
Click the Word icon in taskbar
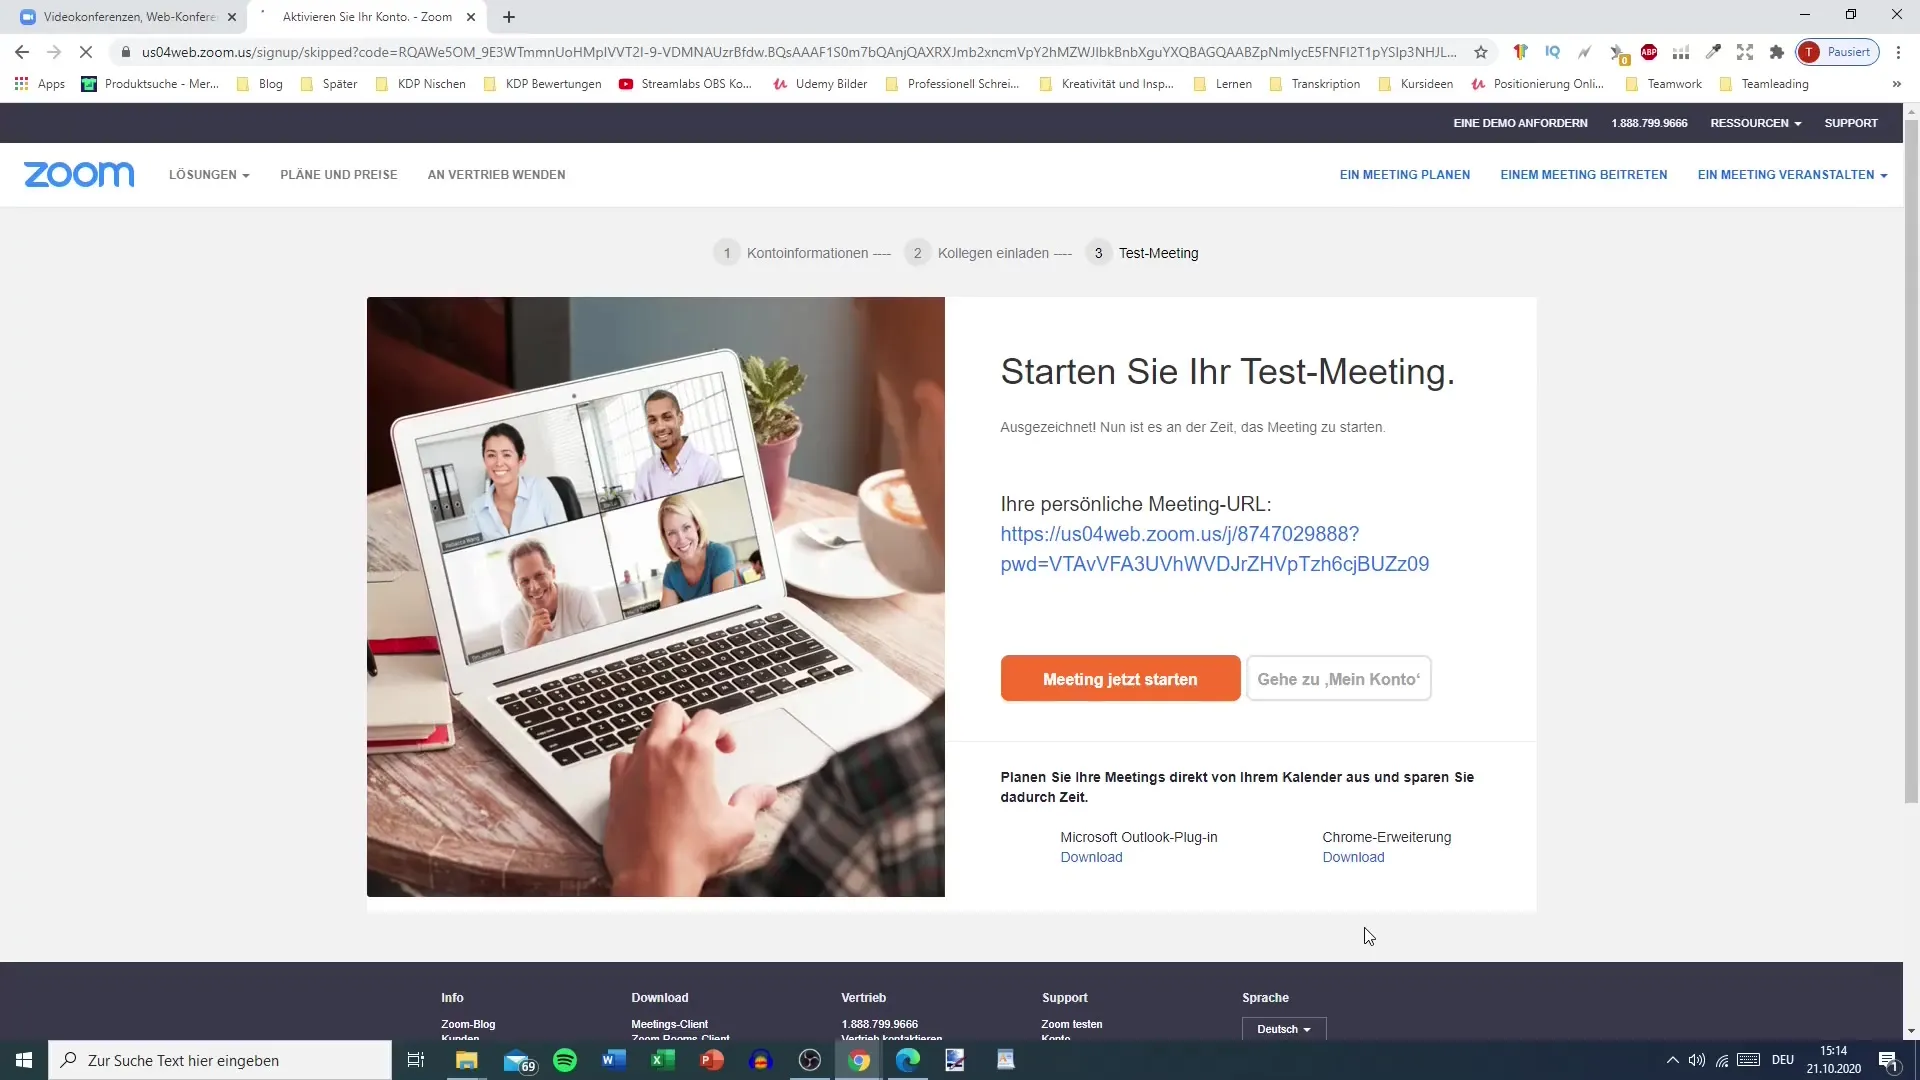point(613,1060)
